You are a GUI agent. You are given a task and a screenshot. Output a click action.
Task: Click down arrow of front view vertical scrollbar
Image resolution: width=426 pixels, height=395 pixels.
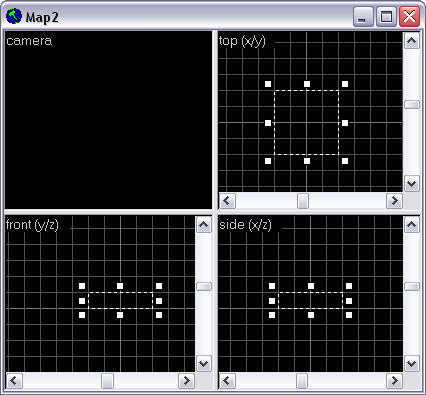click(204, 364)
